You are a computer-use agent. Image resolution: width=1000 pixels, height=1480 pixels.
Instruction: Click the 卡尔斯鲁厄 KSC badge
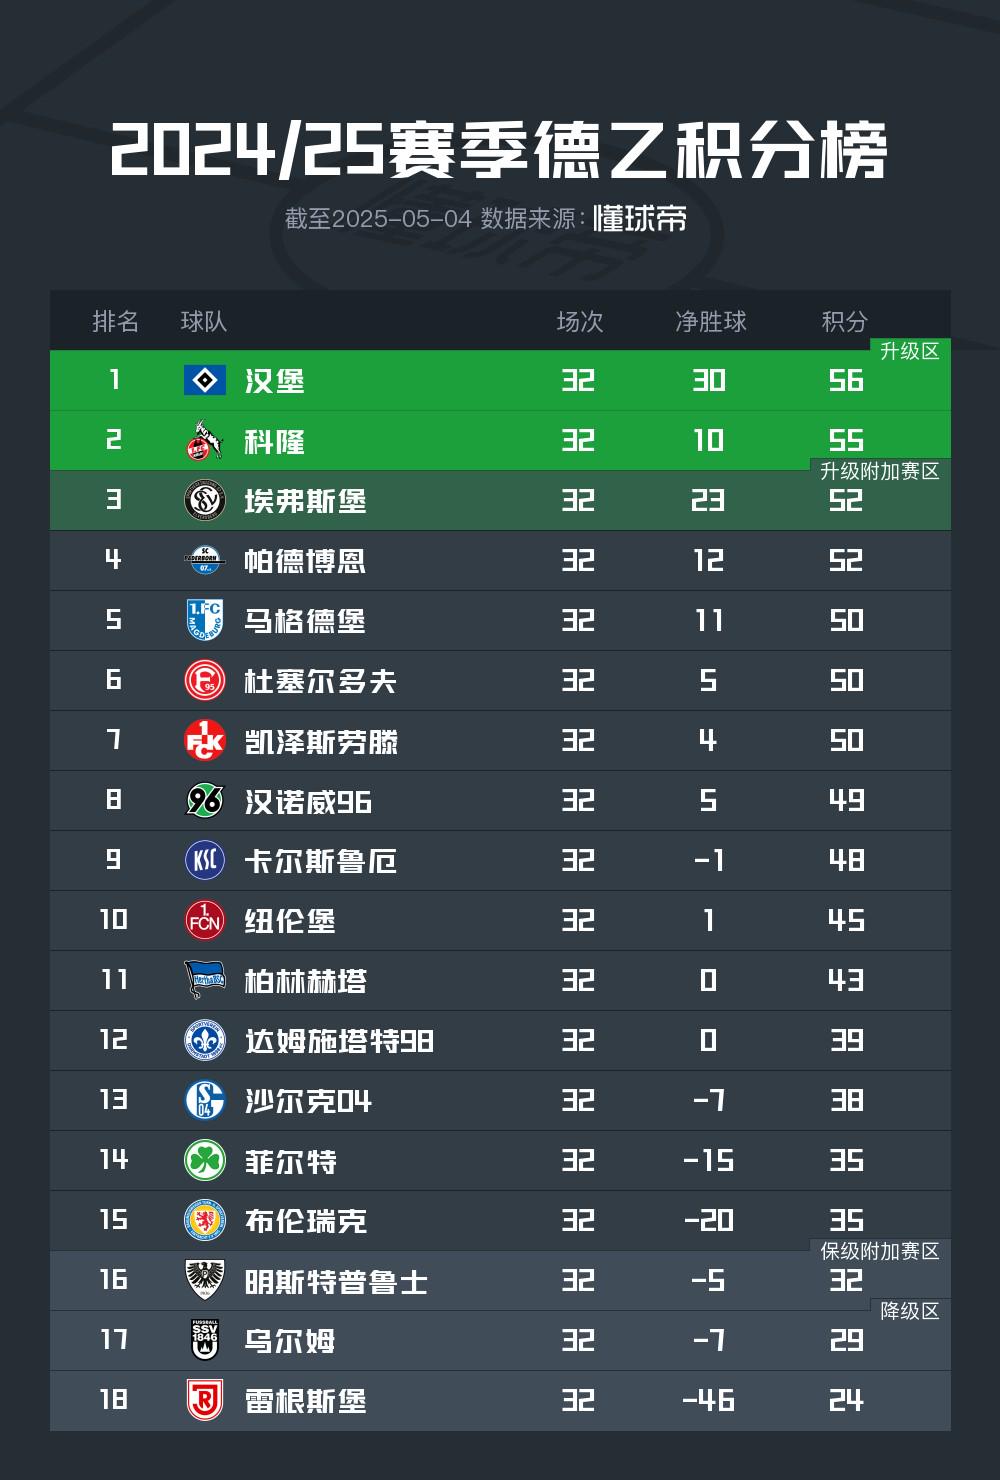pyautogui.click(x=205, y=860)
